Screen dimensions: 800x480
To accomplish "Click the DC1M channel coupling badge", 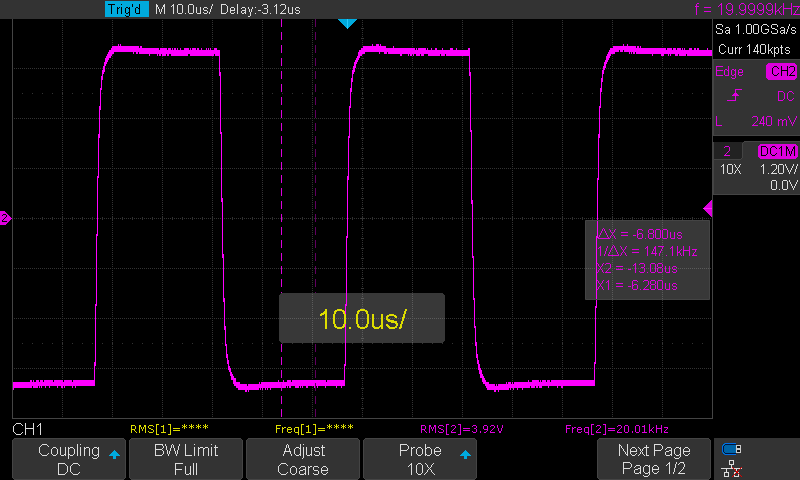I will (778, 151).
